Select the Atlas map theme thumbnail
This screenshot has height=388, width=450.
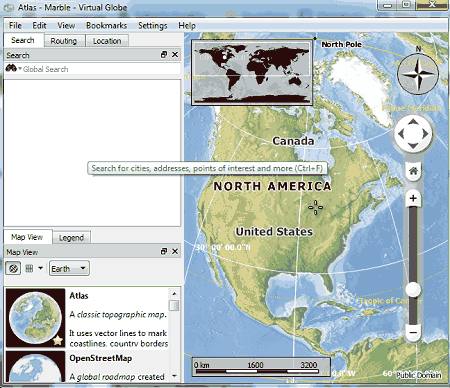point(35,318)
